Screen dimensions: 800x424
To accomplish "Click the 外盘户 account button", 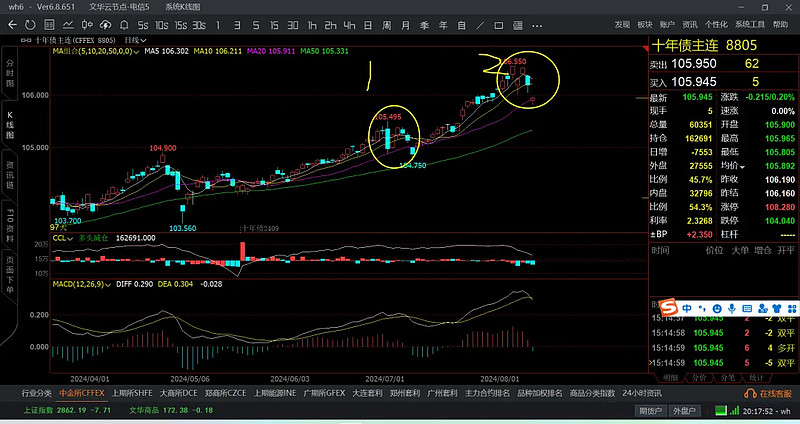I will click(684, 411).
